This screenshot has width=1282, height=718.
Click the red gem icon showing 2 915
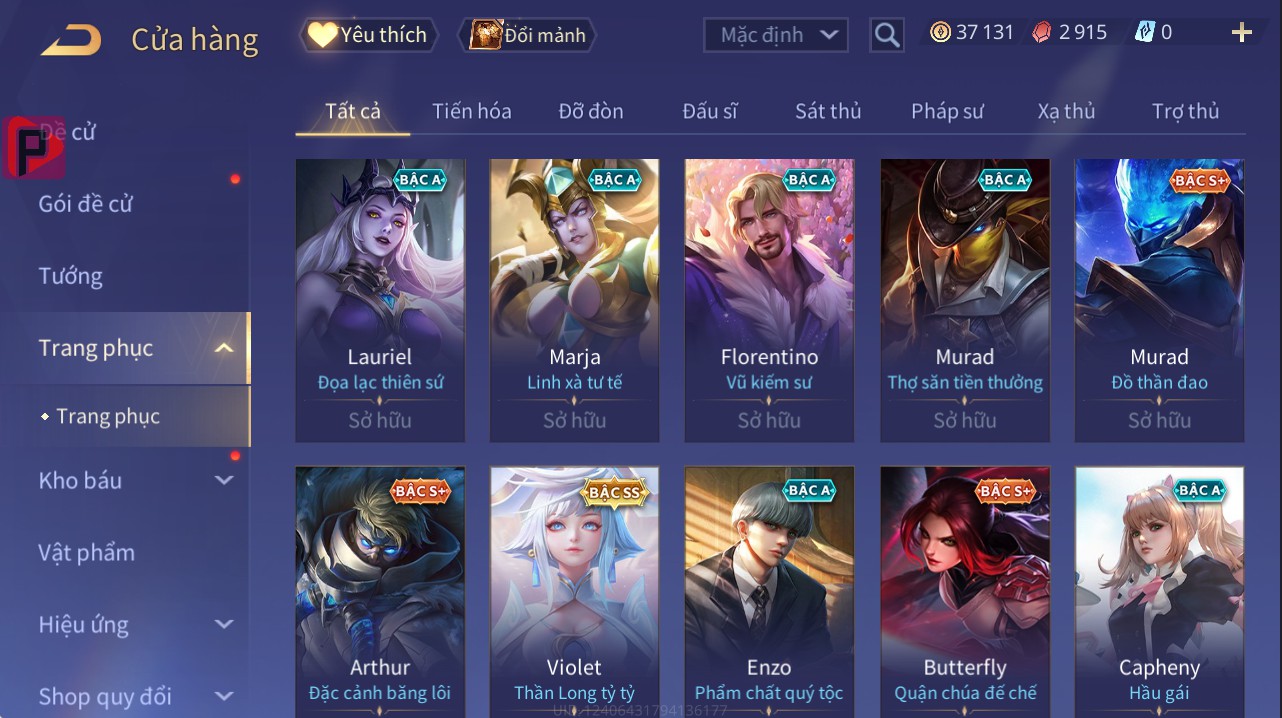click(x=1042, y=32)
